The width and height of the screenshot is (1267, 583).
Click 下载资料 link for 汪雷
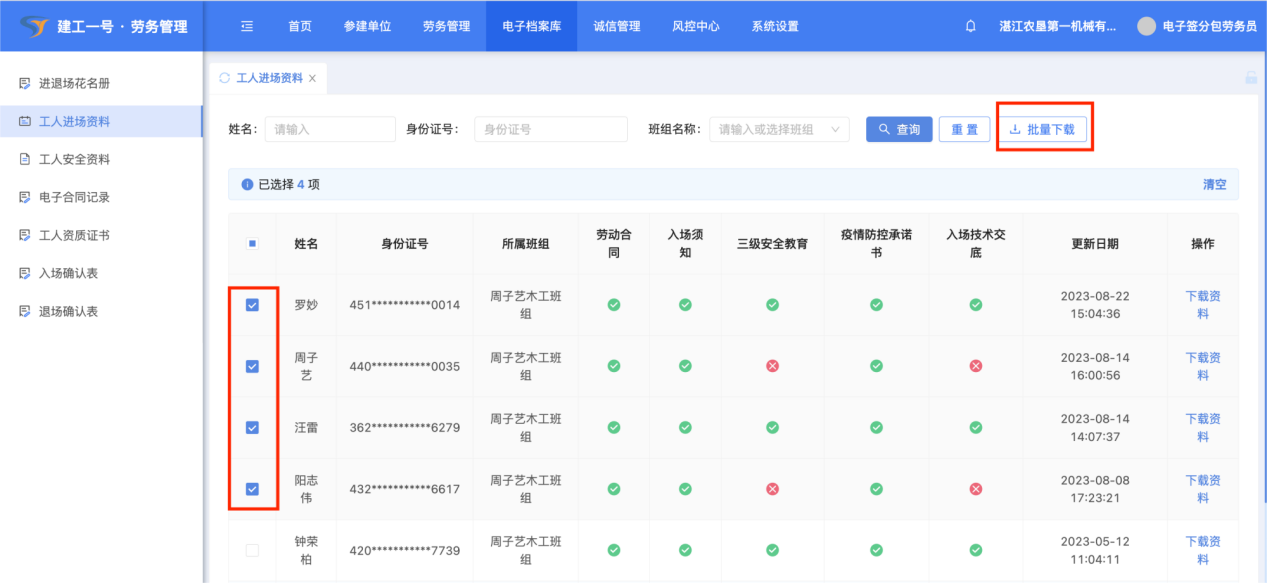[1202, 427]
